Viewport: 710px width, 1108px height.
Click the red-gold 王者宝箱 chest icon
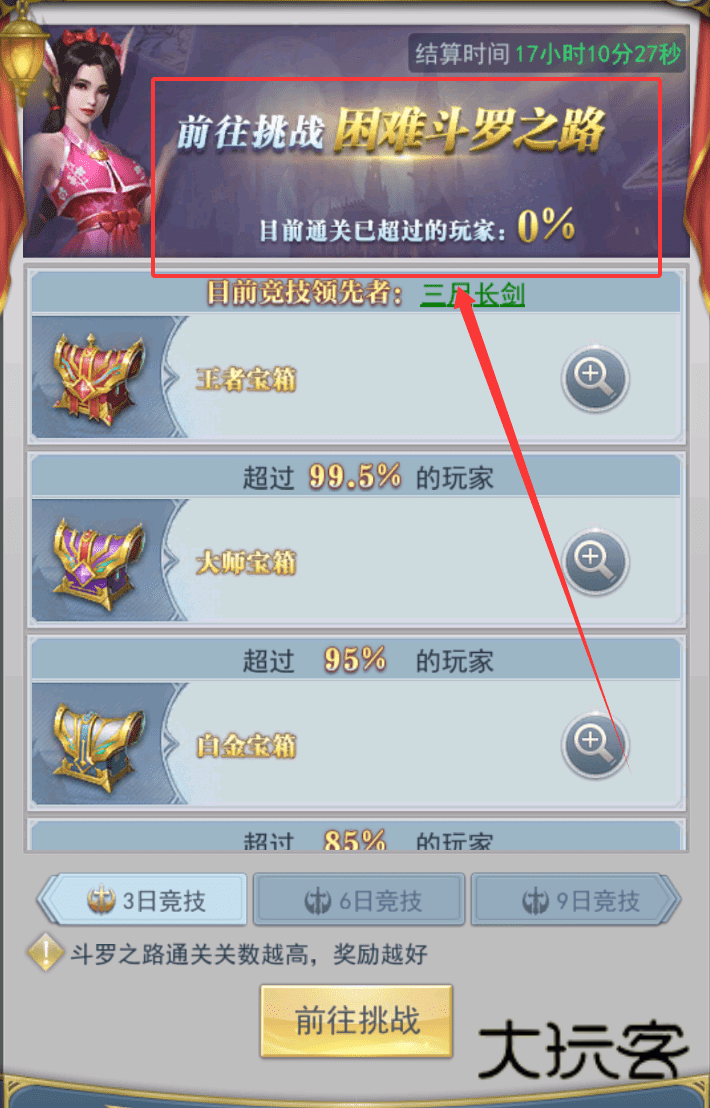pyautogui.click(x=98, y=379)
